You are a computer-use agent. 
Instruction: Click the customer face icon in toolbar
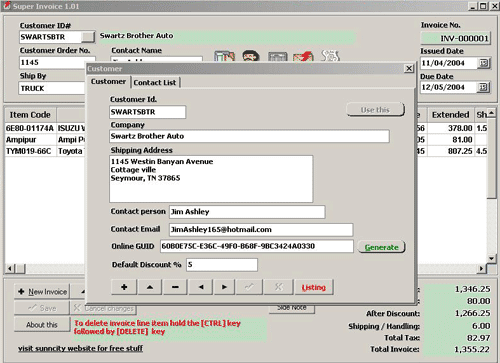[x=251, y=56]
